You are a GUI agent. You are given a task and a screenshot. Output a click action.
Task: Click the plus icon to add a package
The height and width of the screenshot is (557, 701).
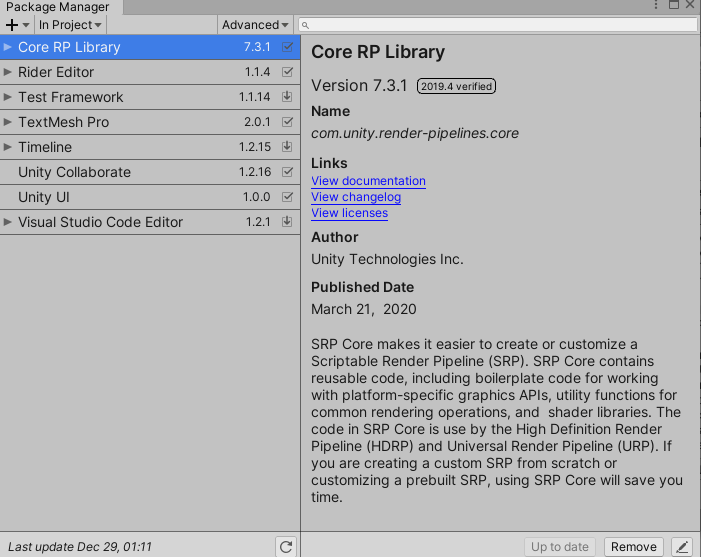click(12, 25)
